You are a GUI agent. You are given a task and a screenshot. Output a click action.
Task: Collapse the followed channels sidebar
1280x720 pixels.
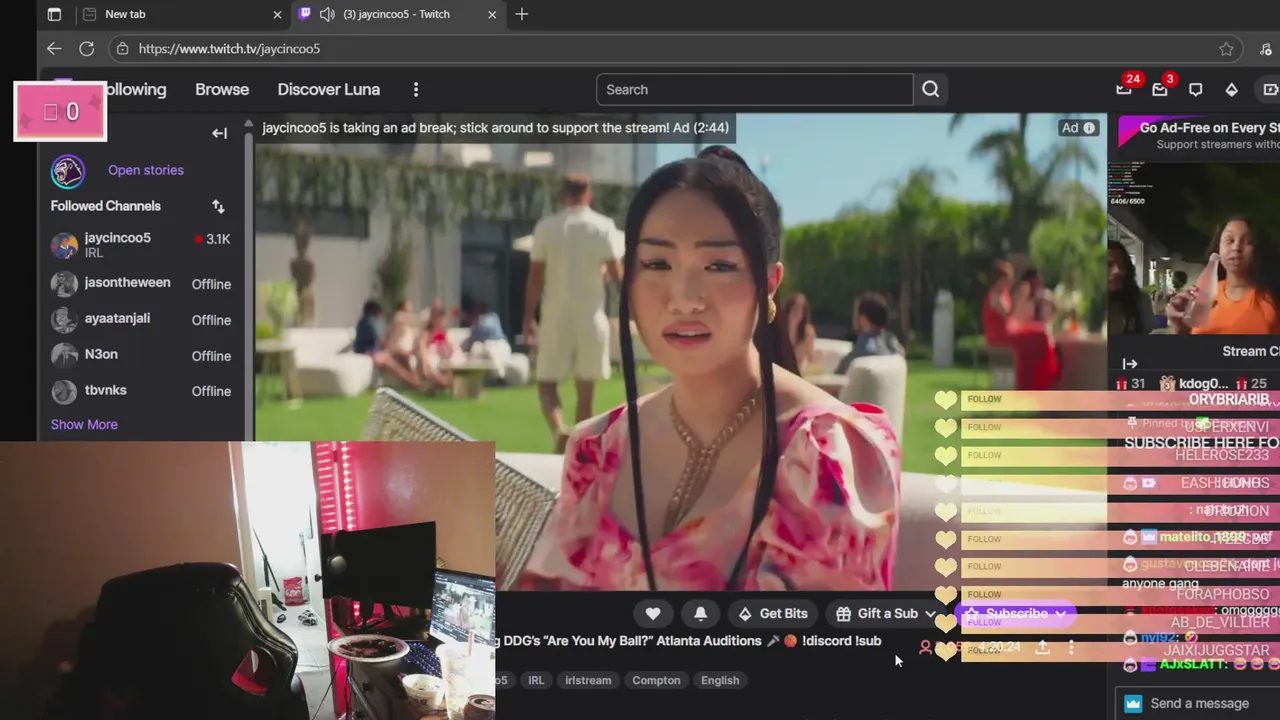220,133
